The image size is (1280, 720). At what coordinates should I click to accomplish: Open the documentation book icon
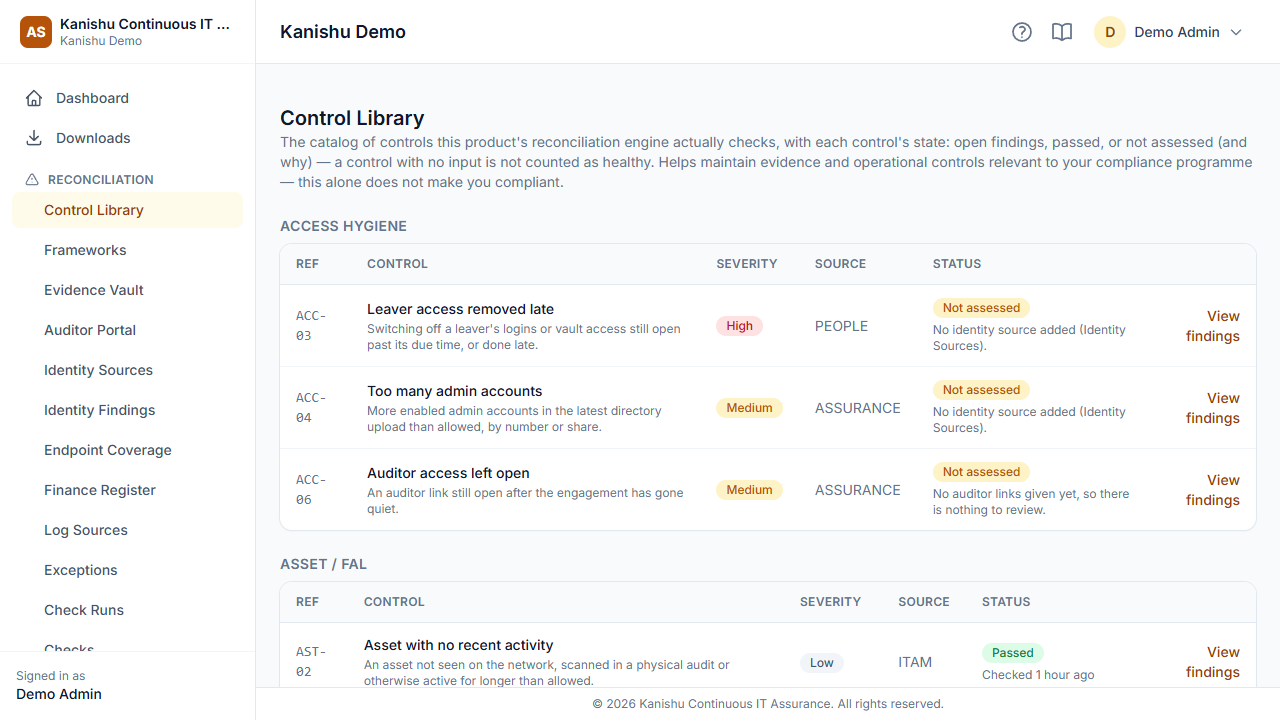1062,32
